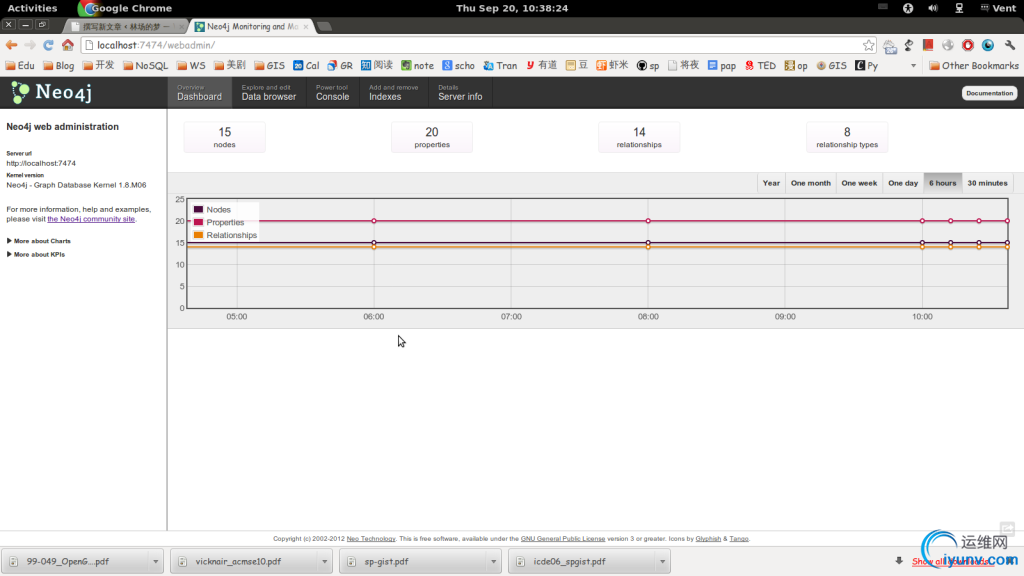
Task: Open the NoSQL bookmark folder
Action: click(x=146, y=65)
